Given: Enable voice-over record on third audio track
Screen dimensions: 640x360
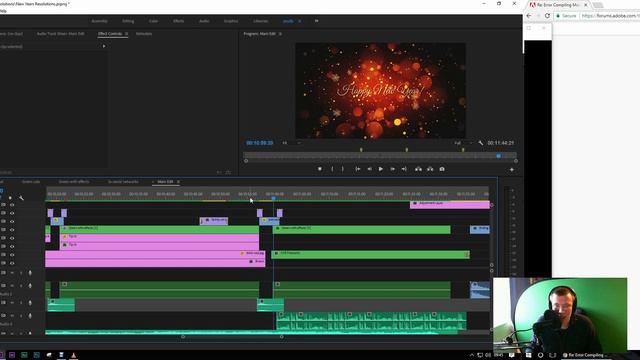Looking at the screenshot, I should (x=30, y=303).
